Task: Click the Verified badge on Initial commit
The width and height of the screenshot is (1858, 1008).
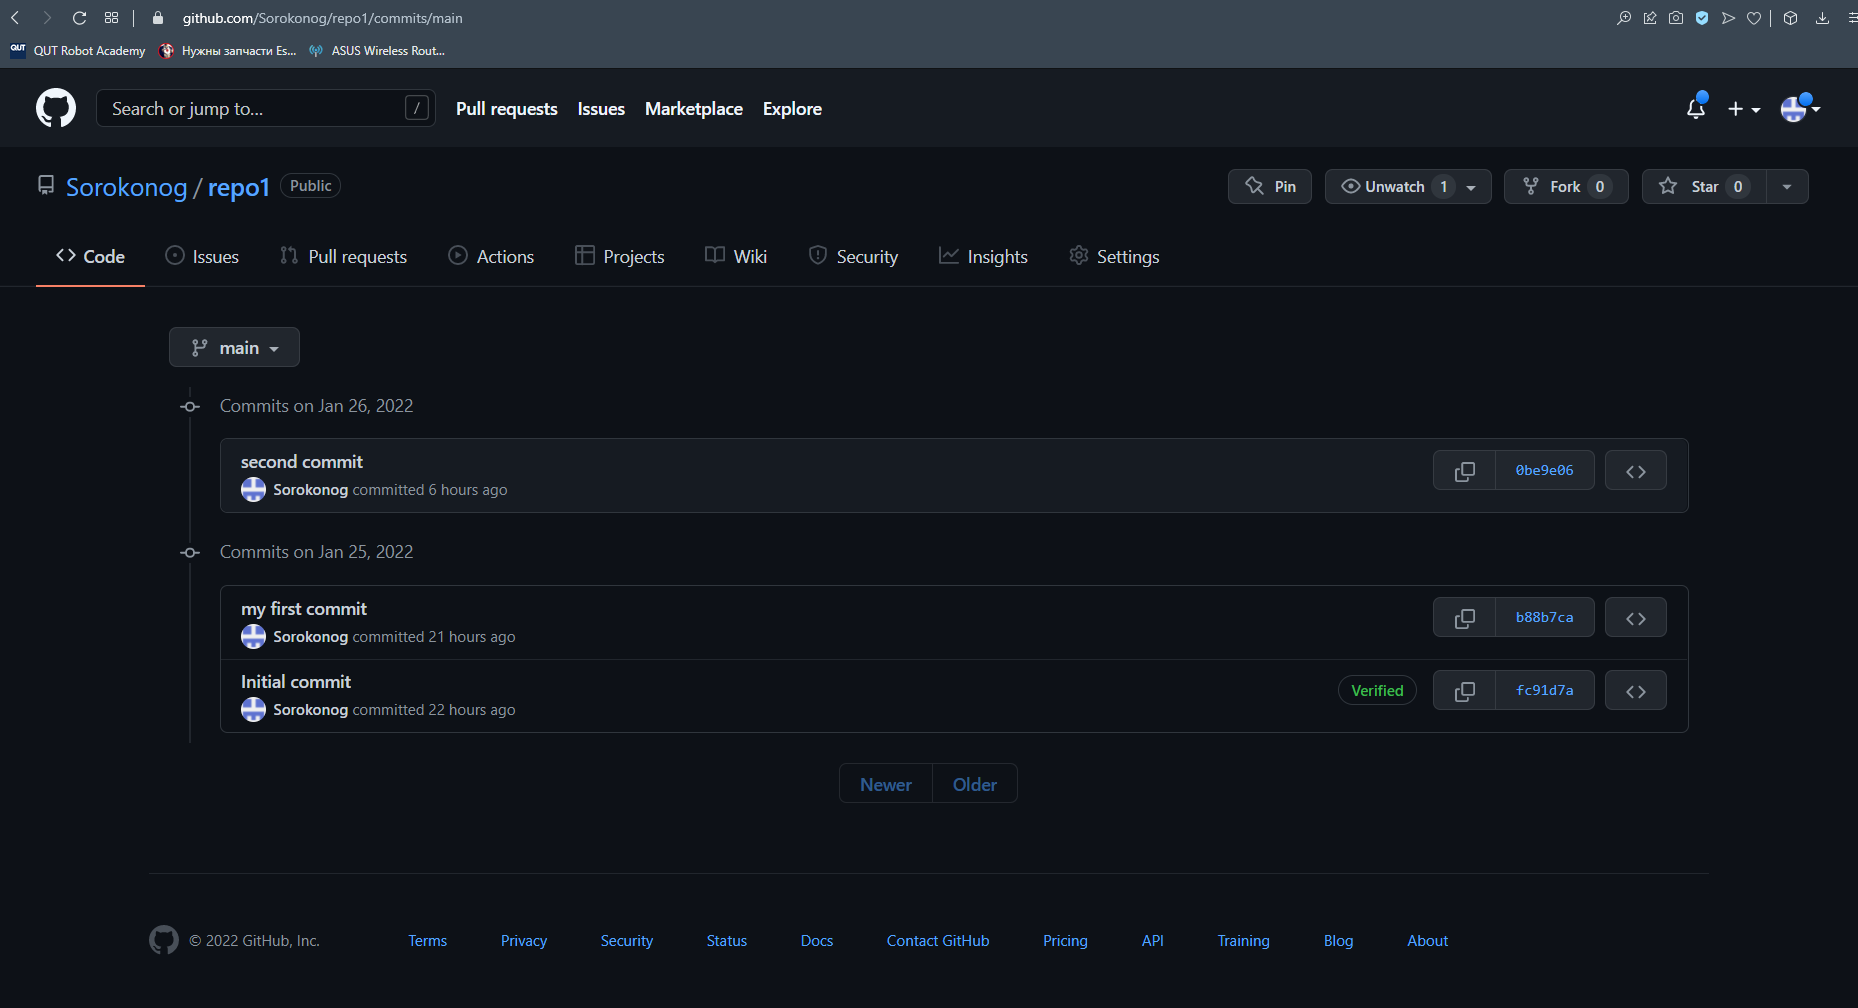Action: coord(1377,691)
